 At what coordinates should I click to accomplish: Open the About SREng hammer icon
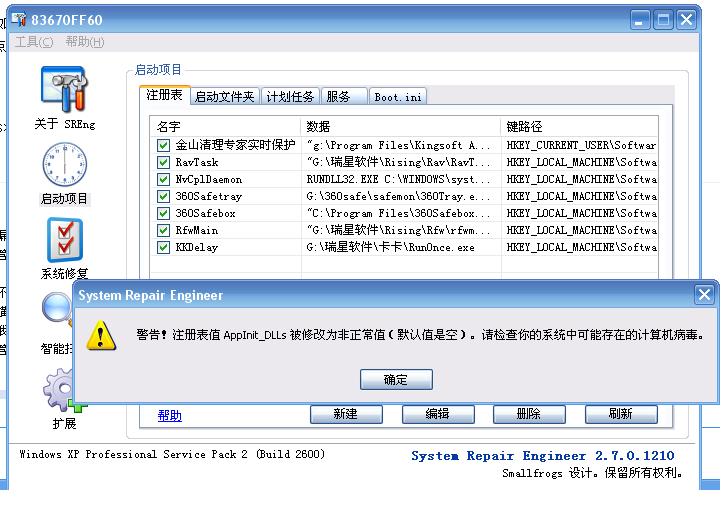(64, 89)
